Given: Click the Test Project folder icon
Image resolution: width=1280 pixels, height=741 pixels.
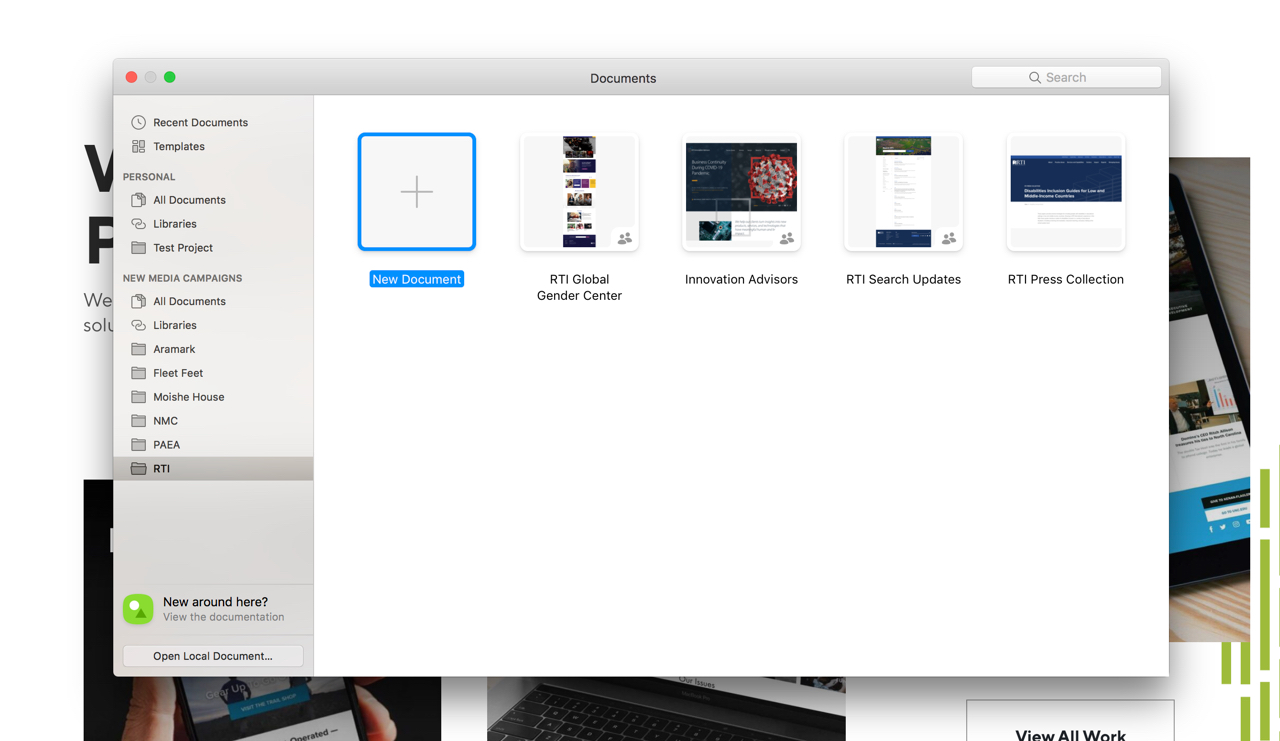Looking at the screenshot, I should (x=139, y=248).
